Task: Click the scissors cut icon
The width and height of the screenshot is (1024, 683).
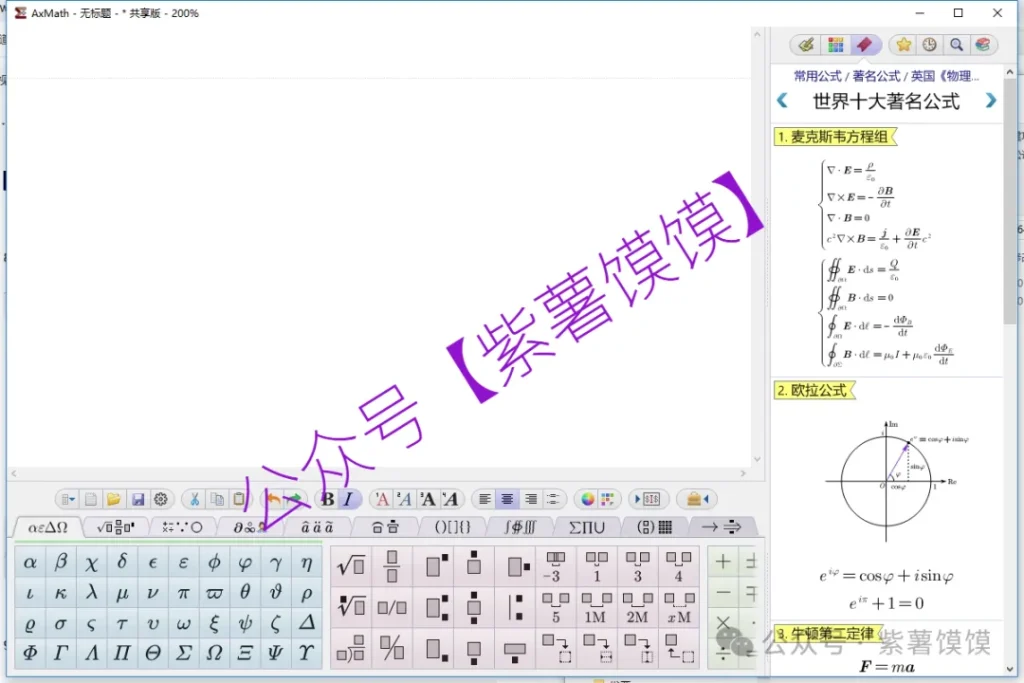Action: [x=194, y=499]
